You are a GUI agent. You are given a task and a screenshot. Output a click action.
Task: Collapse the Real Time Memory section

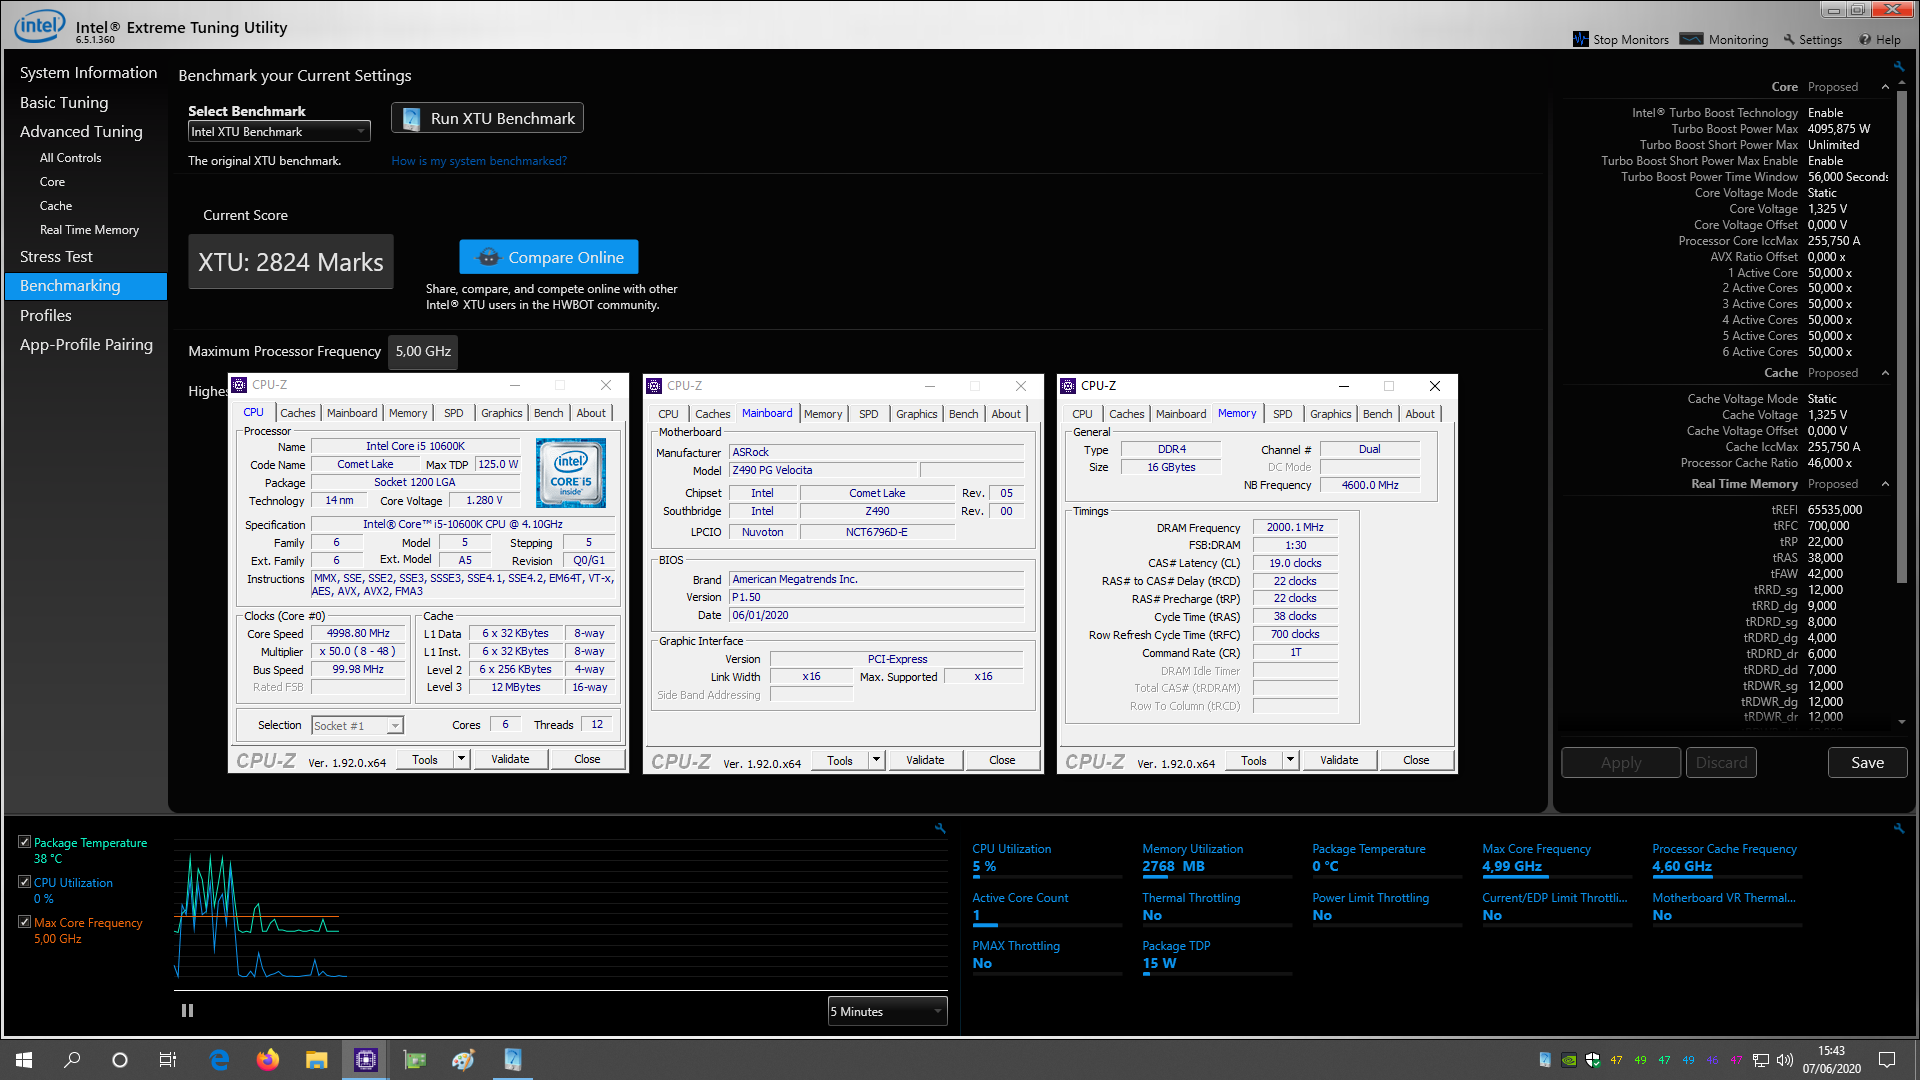click(1886, 484)
